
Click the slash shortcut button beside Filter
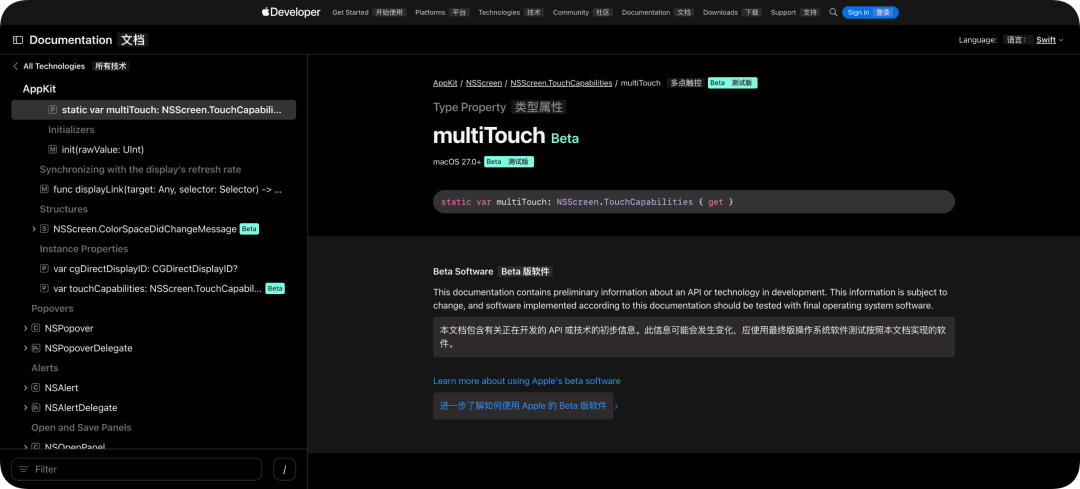284,469
